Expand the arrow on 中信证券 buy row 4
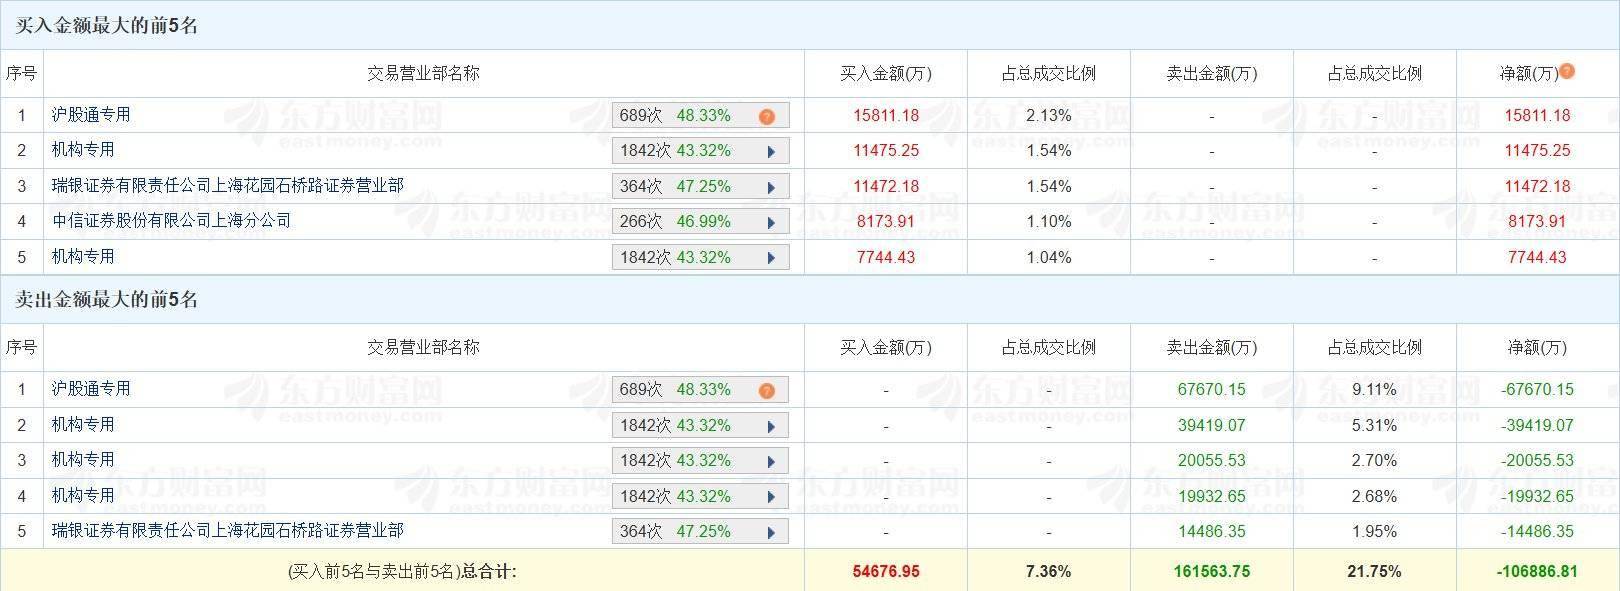The width and height of the screenshot is (1620, 591). coord(770,221)
